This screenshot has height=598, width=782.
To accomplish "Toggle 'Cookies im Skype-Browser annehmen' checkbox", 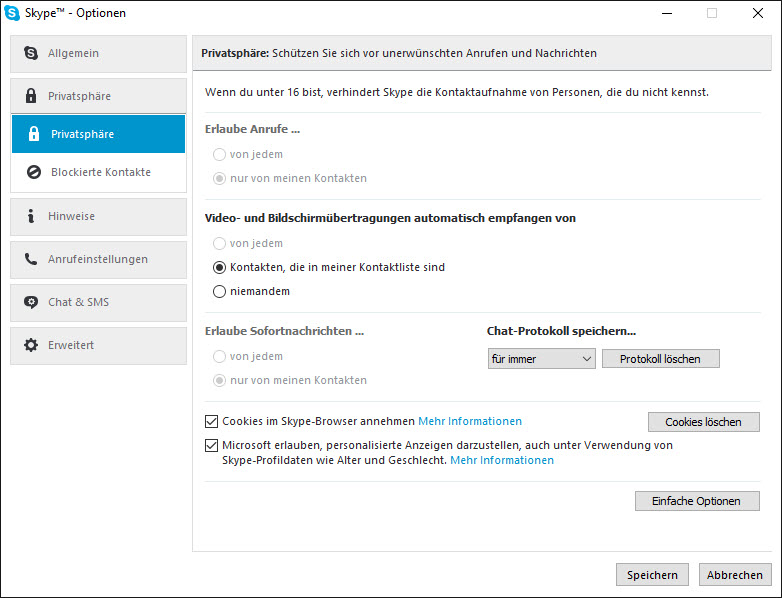I will coord(211,421).
